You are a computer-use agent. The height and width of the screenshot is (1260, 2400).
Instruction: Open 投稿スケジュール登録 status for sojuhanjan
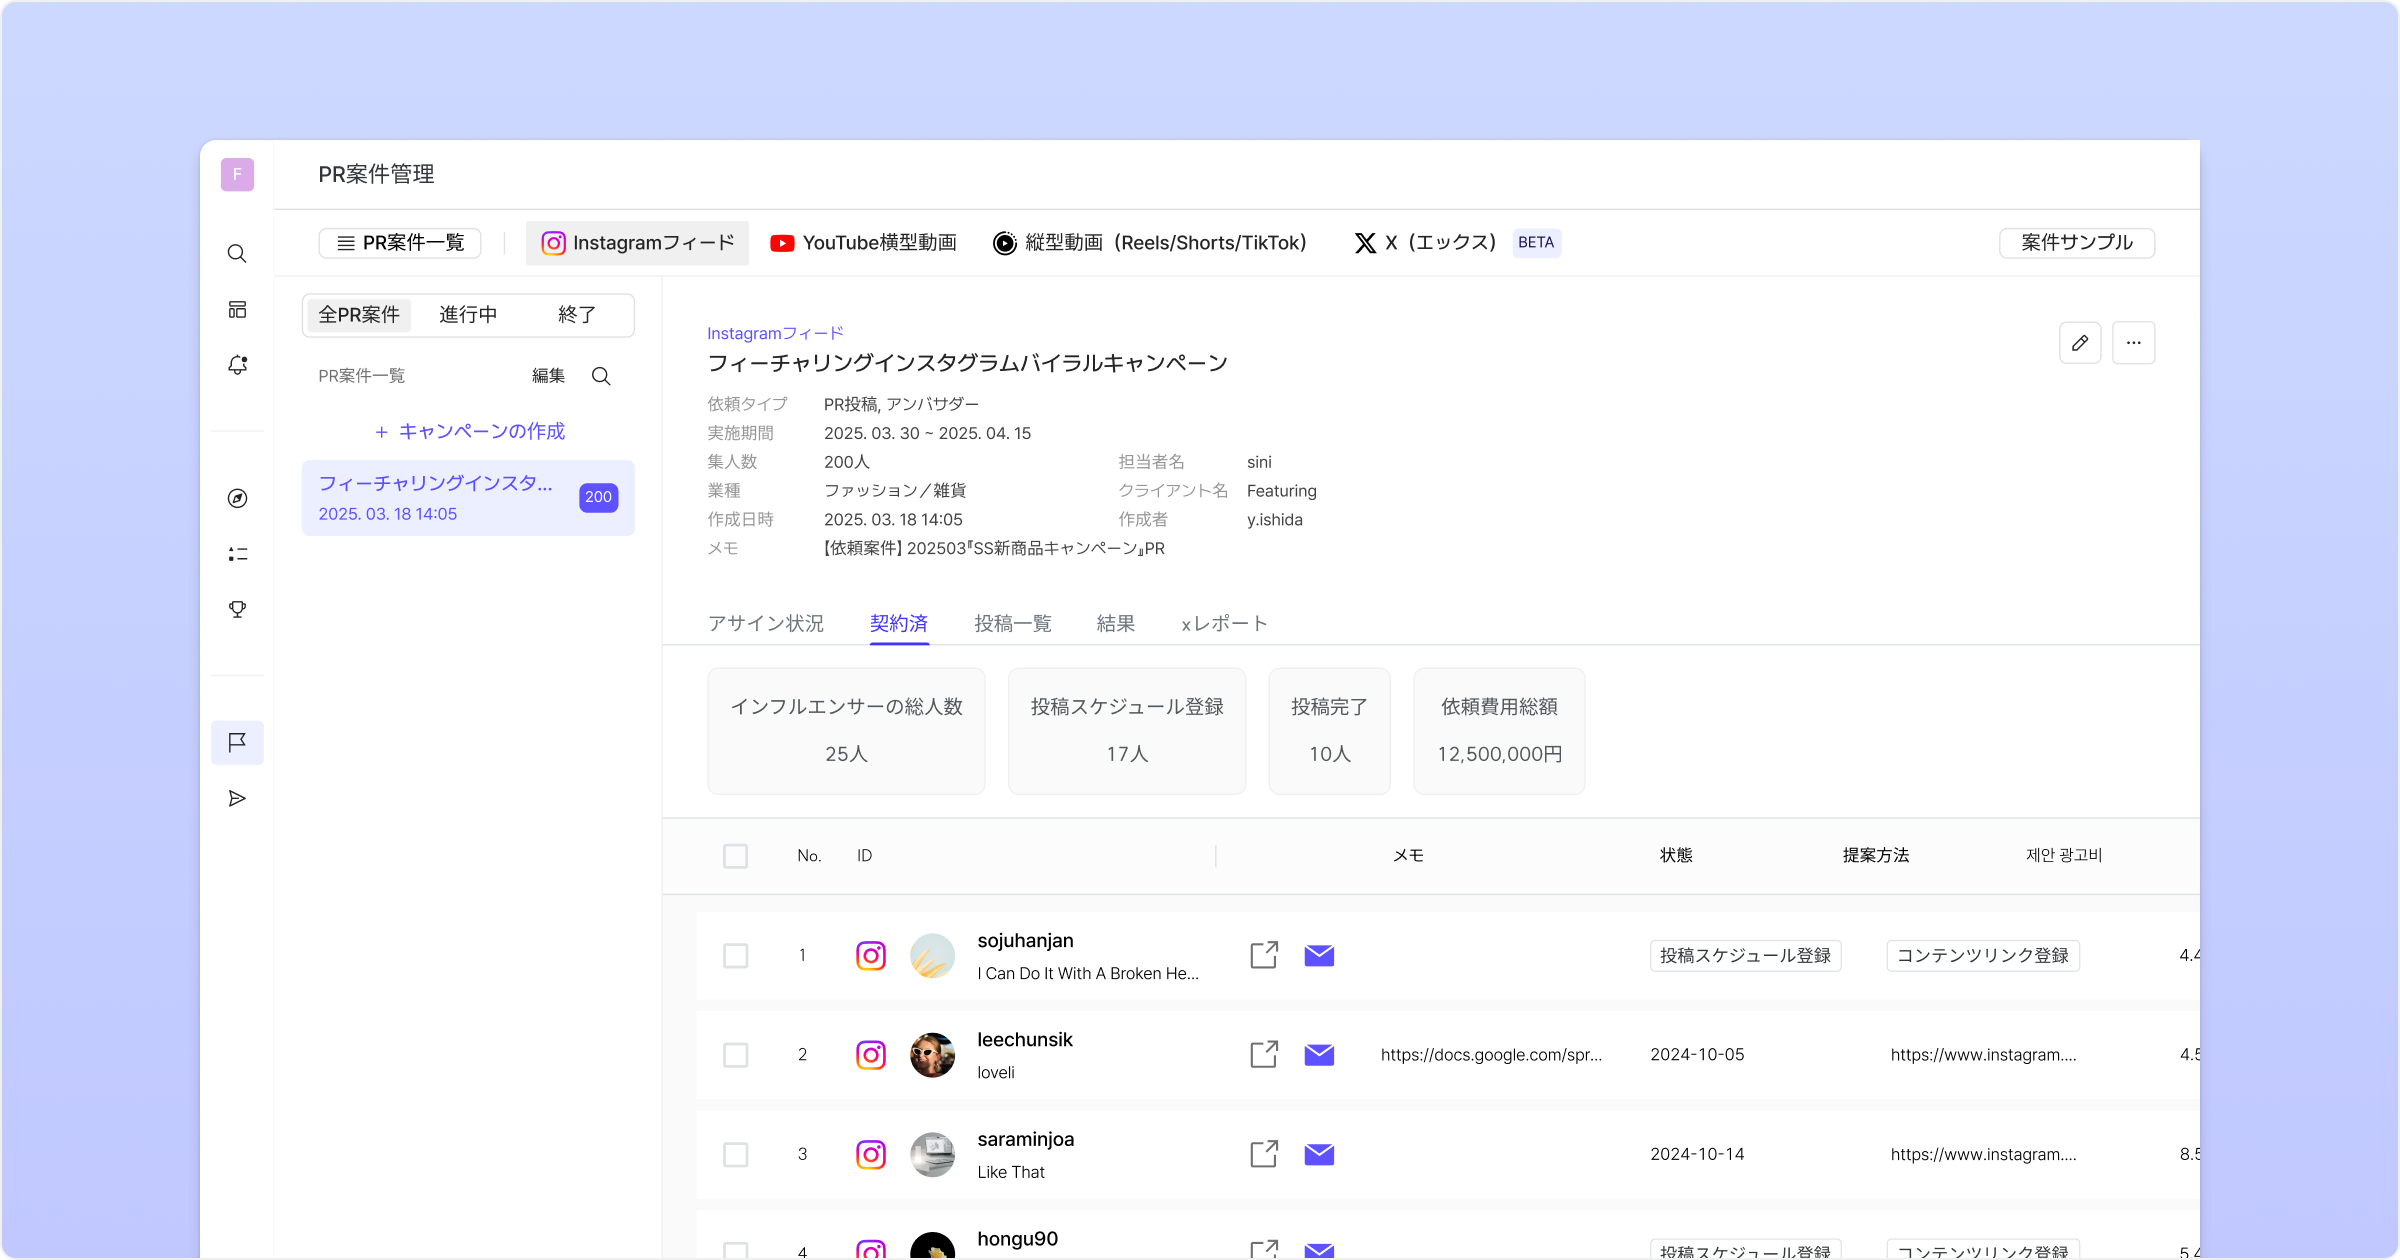1745,955
